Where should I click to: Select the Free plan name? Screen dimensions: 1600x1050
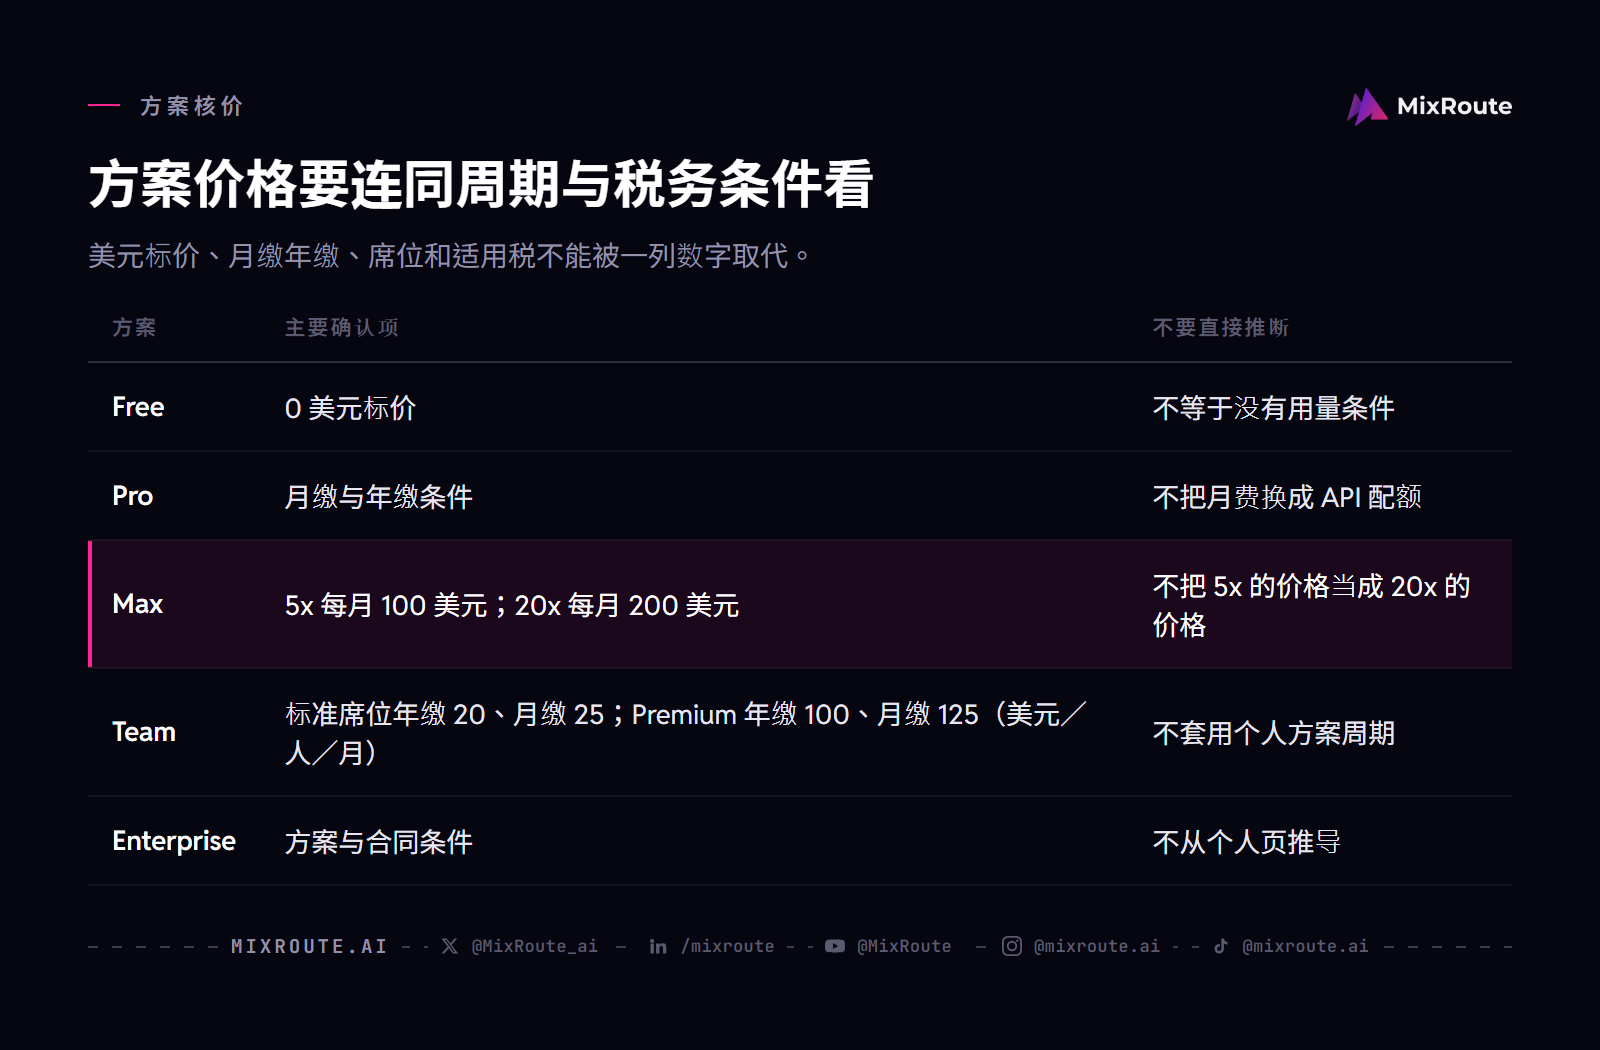[138, 407]
